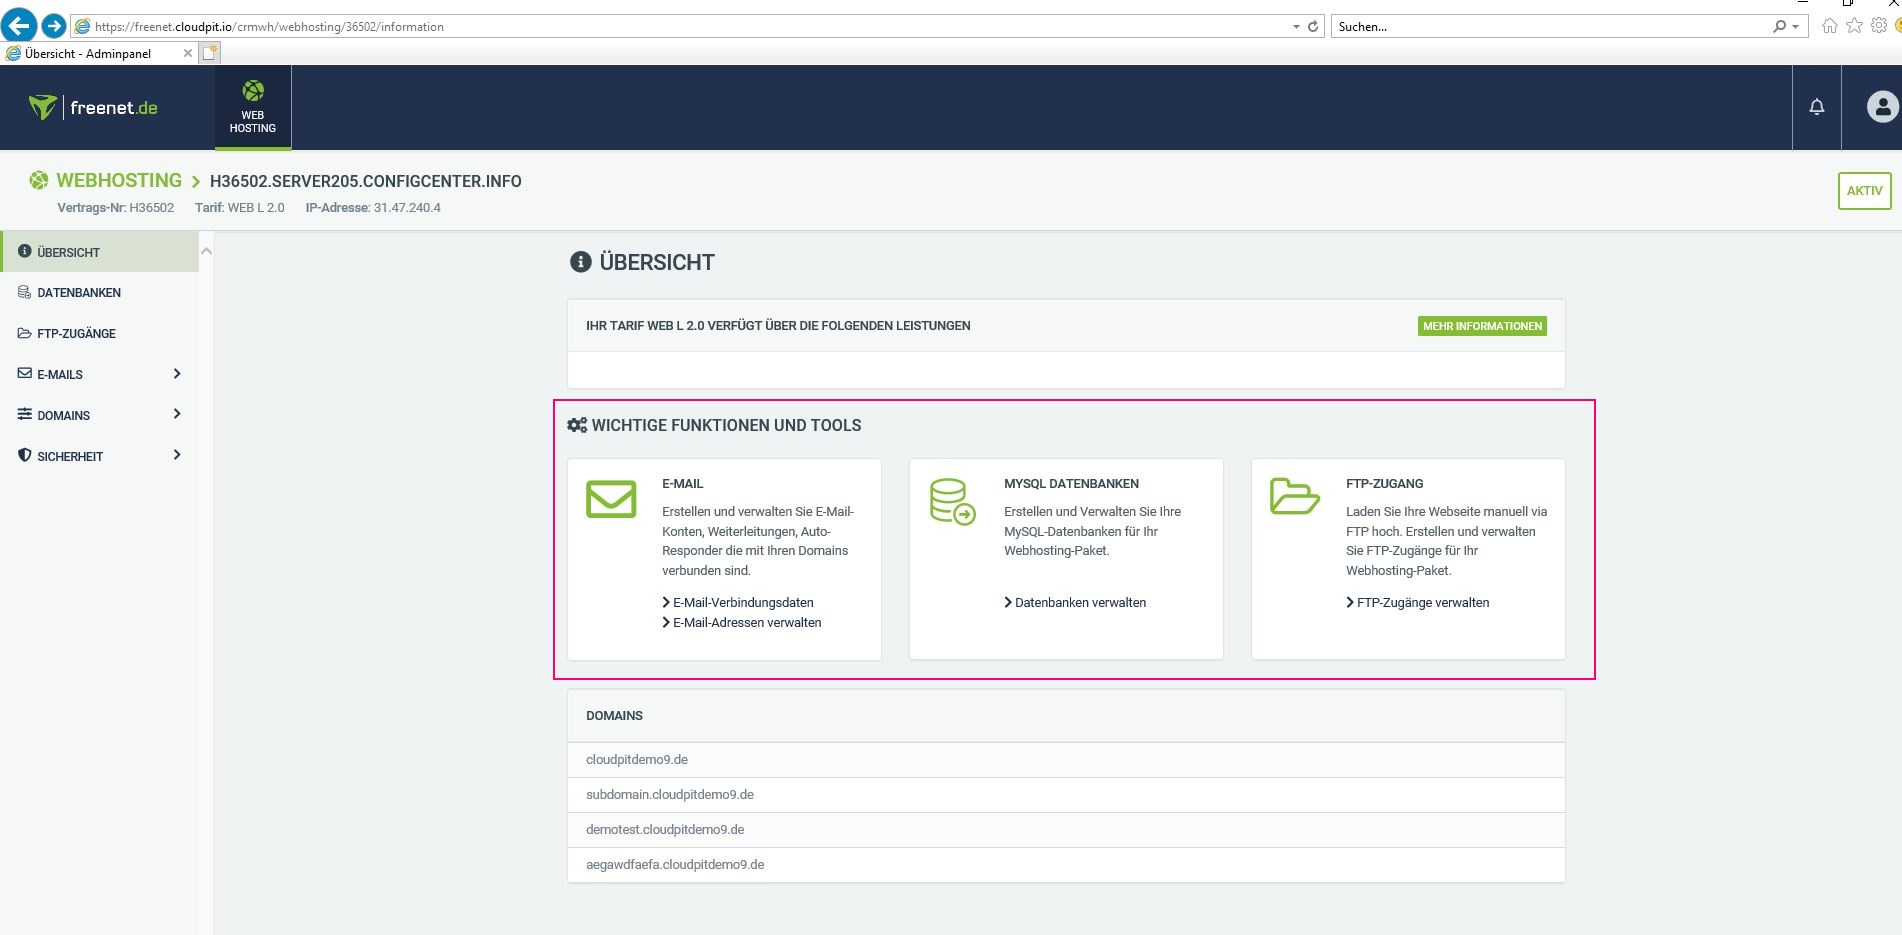Image resolution: width=1902 pixels, height=935 pixels.
Task: Select the FTP-Zugänge sidebar icon
Action: coord(23,333)
